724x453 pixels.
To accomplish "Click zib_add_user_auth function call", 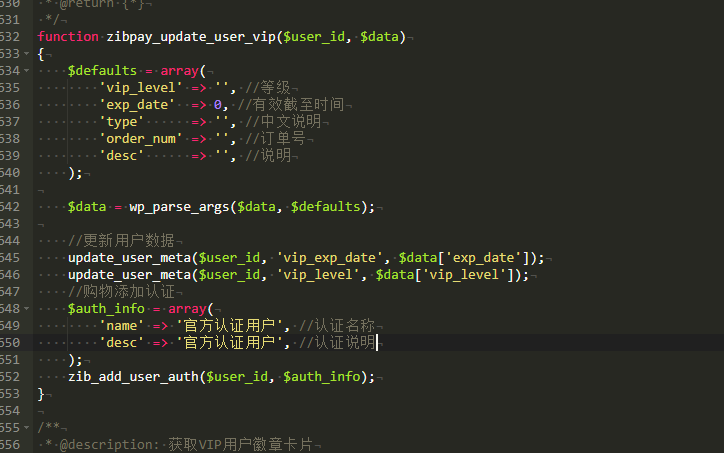I will click(x=133, y=377).
